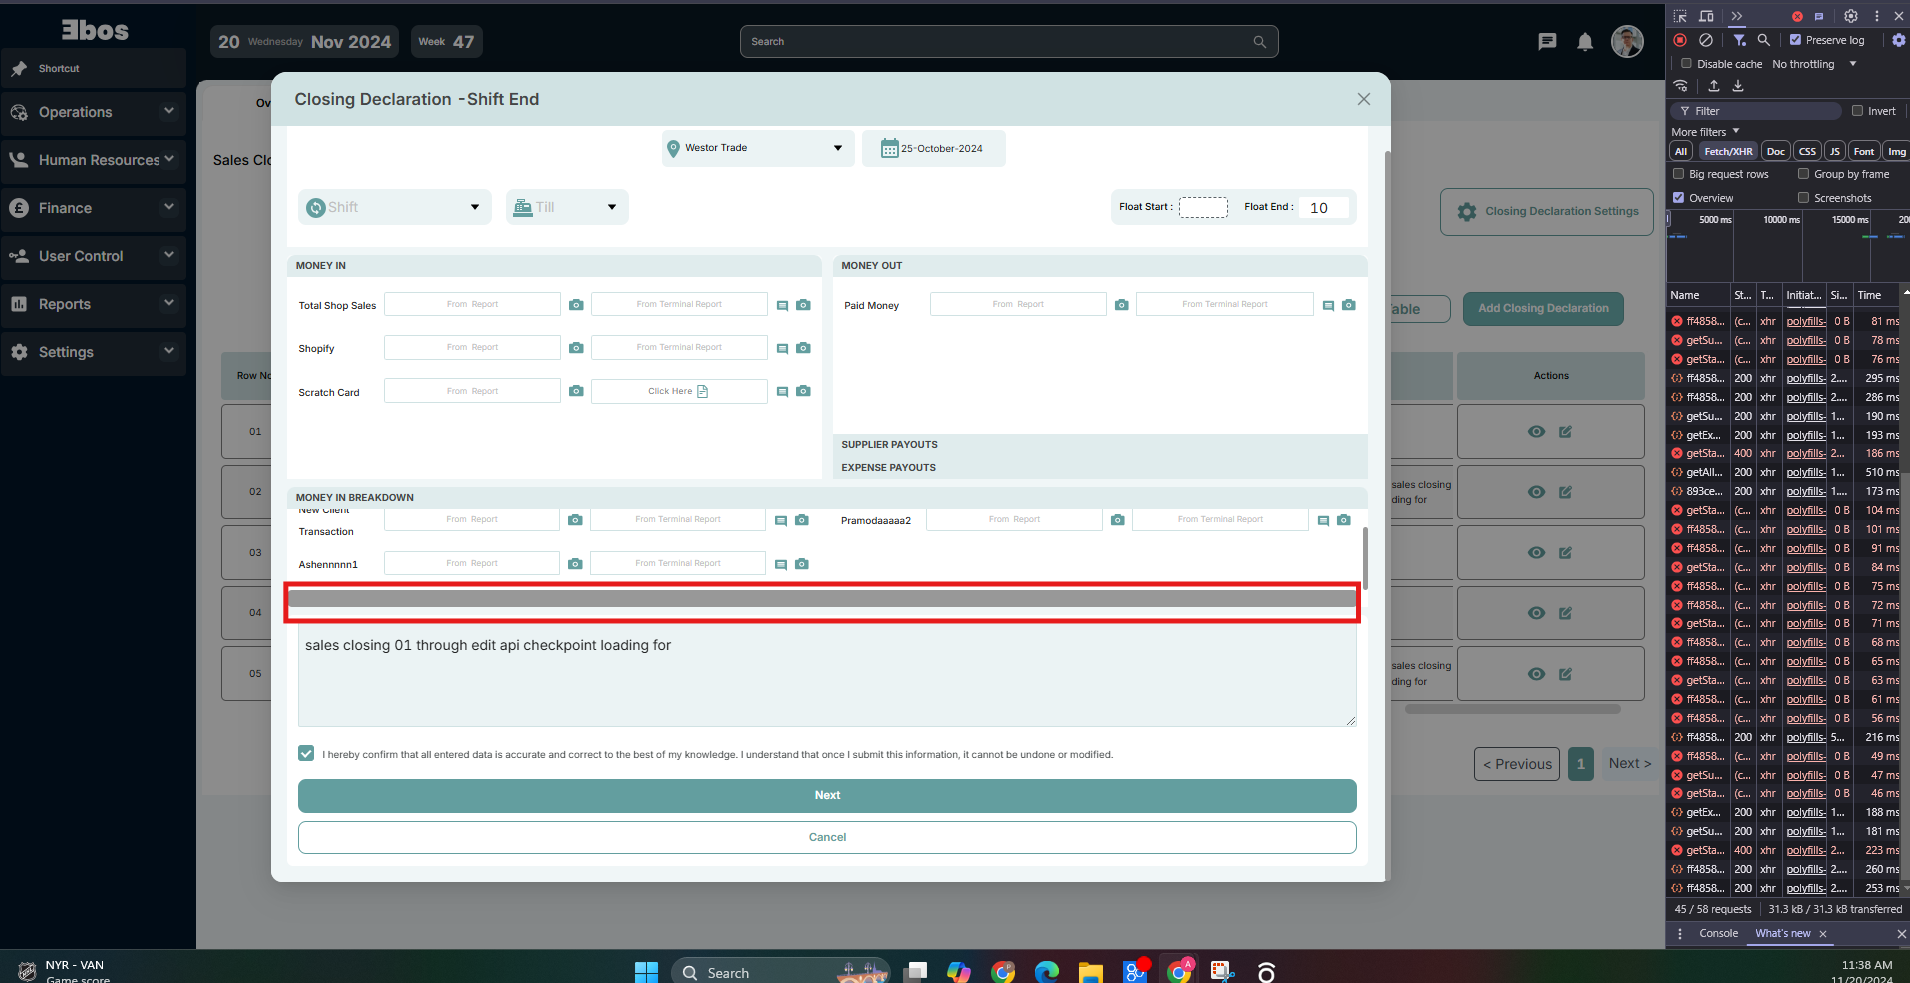The height and width of the screenshot is (983, 1910).
Task: Click camera icon beside Shopify From Report field
Action: [x=576, y=348]
